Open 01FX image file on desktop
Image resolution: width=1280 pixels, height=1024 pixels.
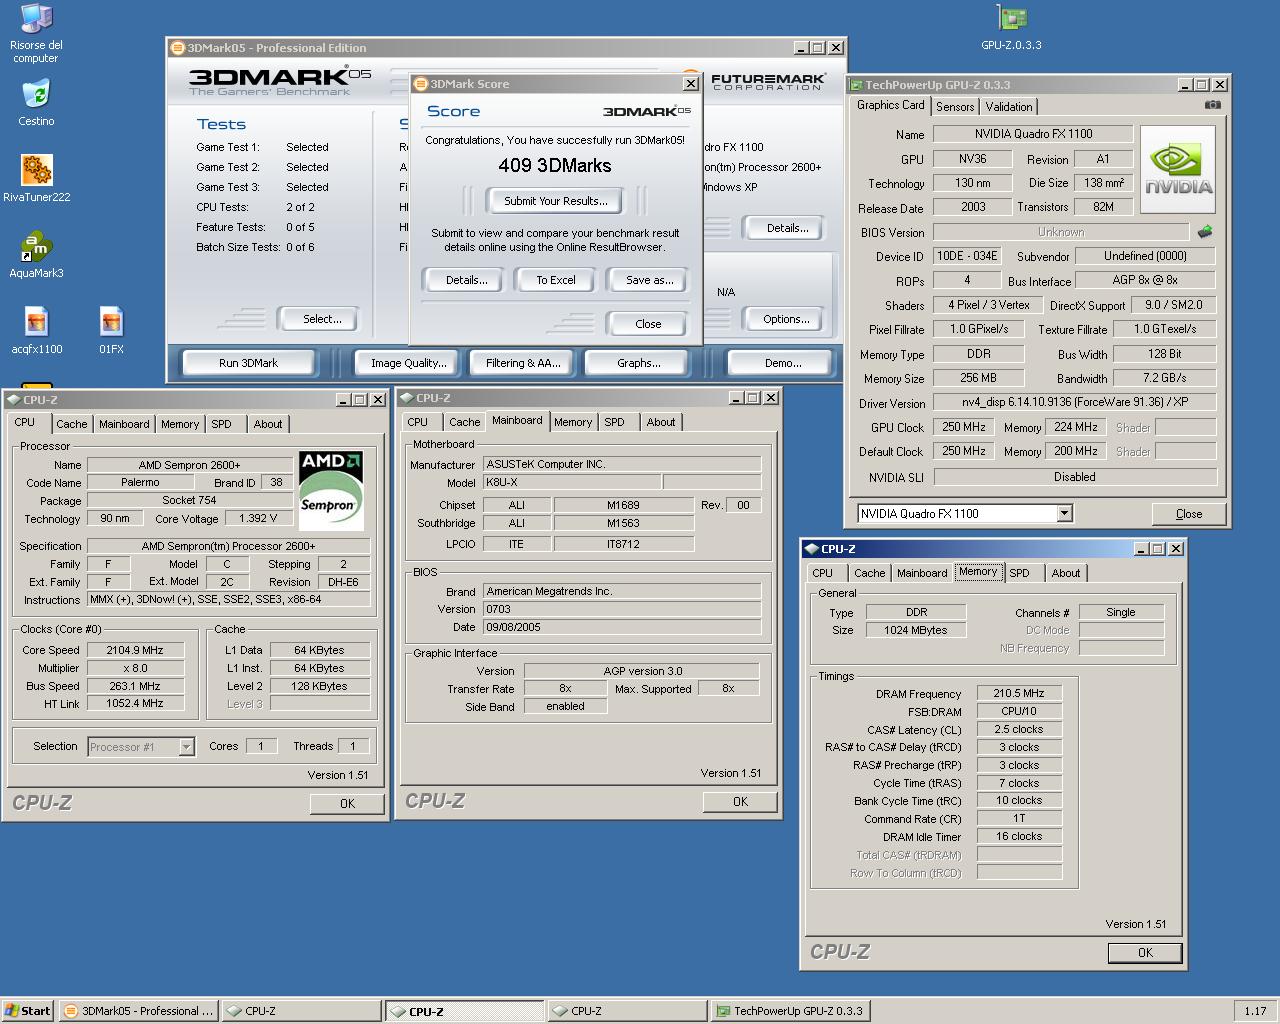111,330
